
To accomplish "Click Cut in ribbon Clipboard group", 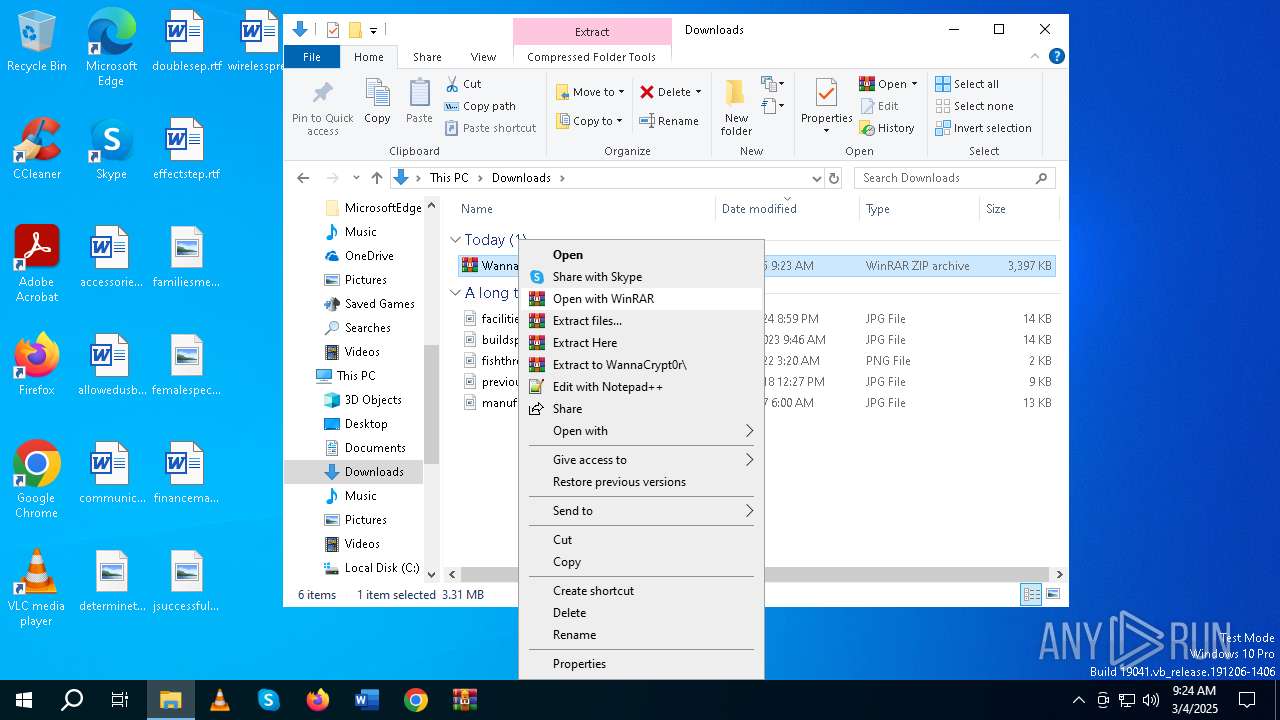I will pyautogui.click(x=463, y=84).
